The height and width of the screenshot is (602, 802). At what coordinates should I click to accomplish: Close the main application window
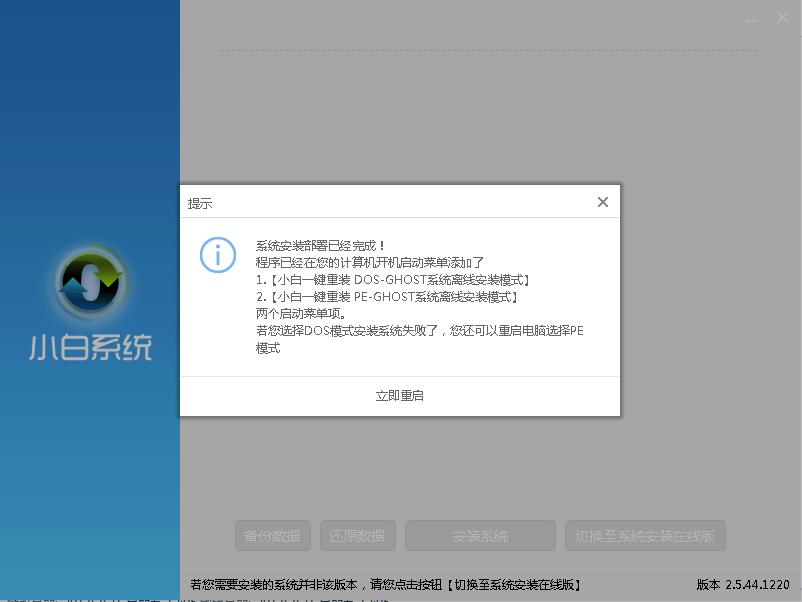click(x=783, y=17)
